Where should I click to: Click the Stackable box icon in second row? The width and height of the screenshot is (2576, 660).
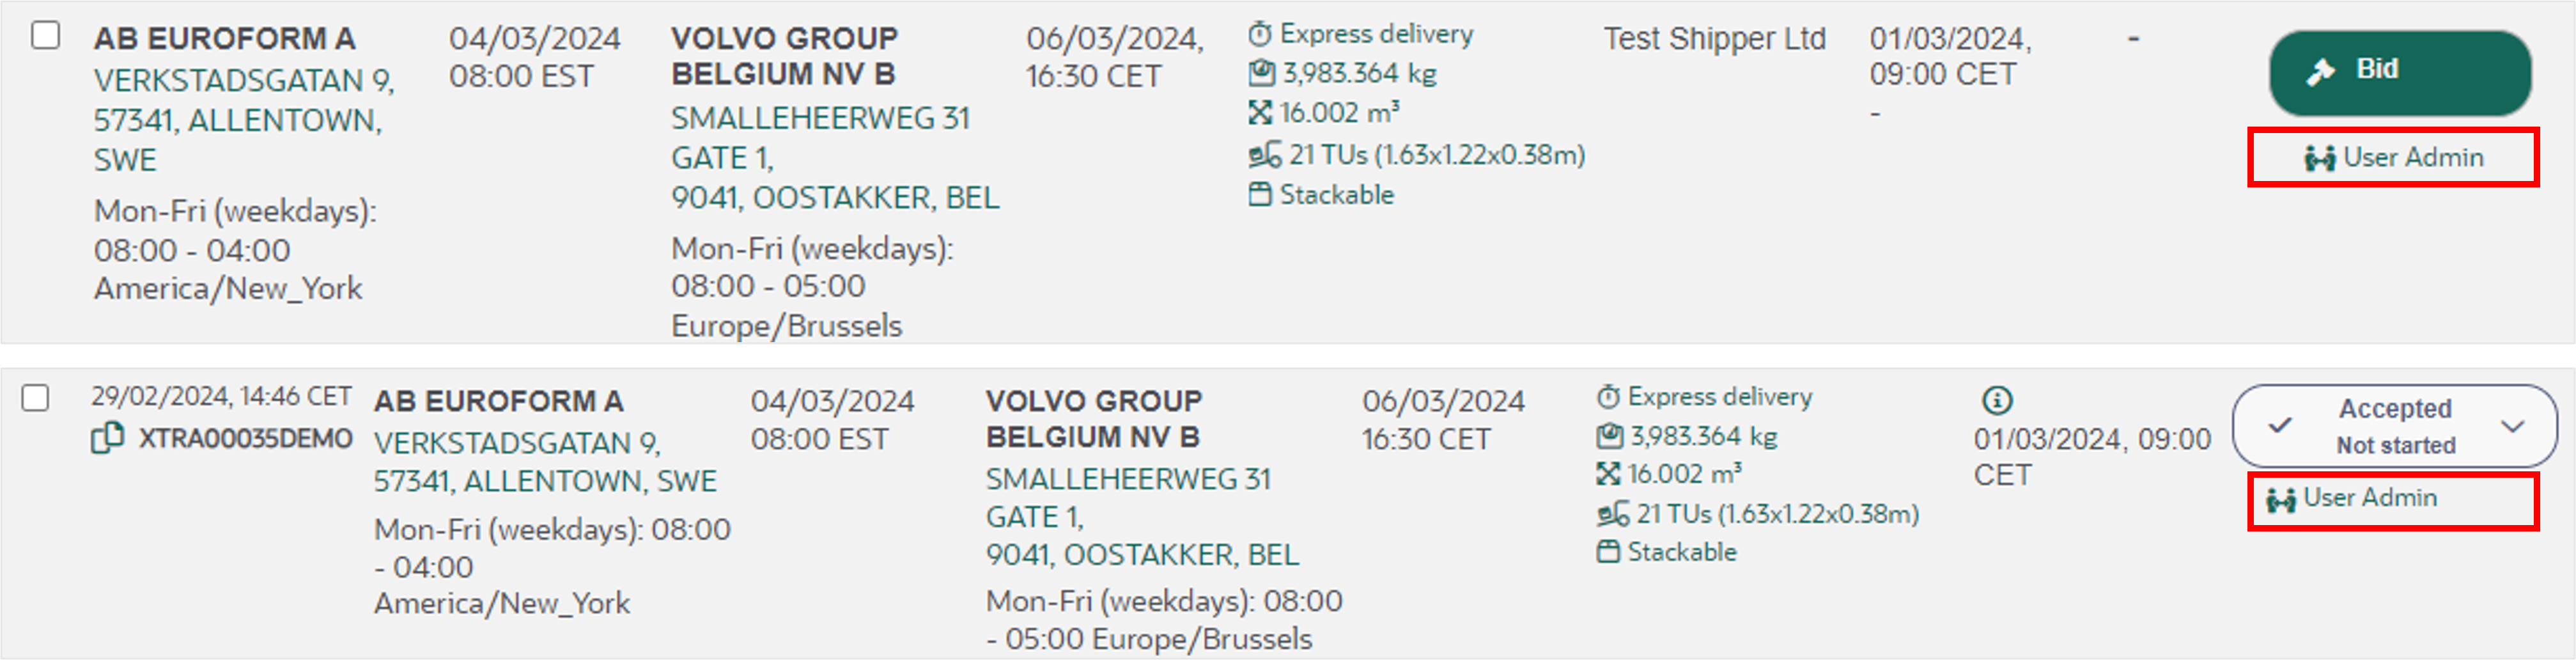[1608, 552]
